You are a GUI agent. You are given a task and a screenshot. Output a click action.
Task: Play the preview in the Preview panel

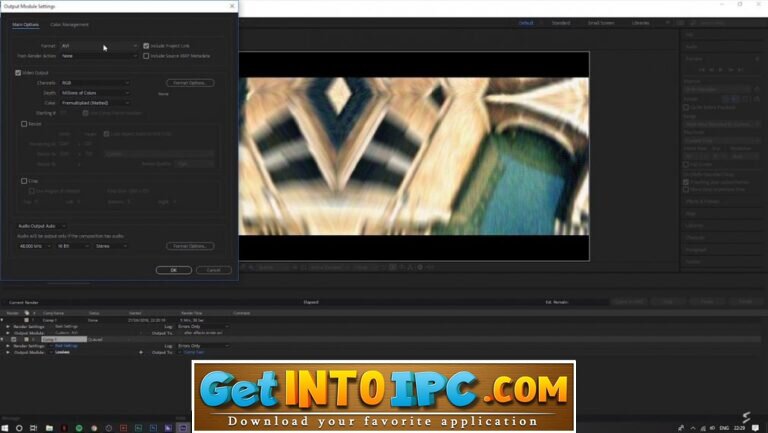[x=720, y=70]
